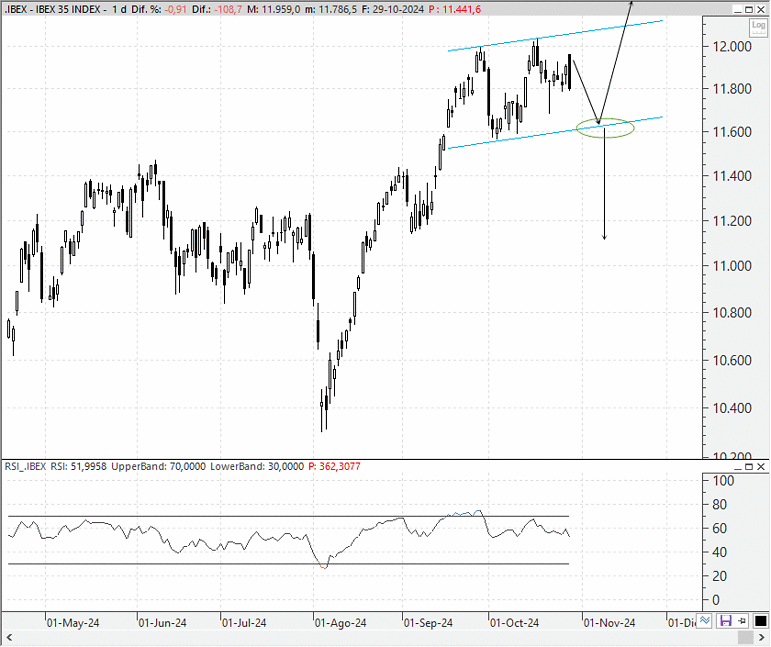
Task: Click the RSI axis label 80
Action: click(719, 504)
